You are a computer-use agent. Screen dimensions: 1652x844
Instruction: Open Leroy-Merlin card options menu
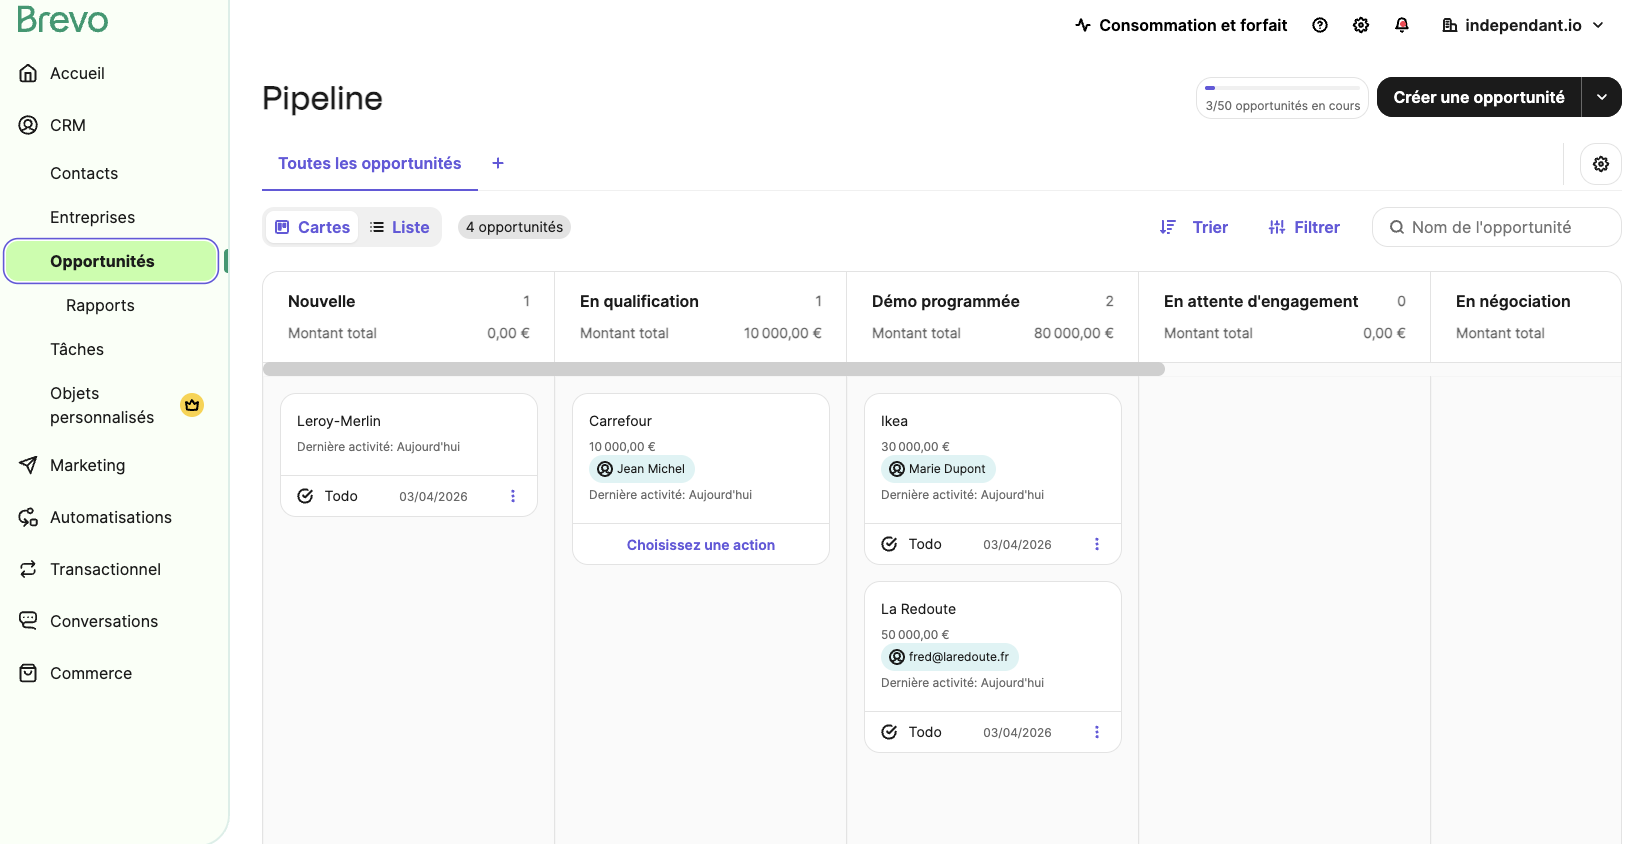click(x=513, y=496)
